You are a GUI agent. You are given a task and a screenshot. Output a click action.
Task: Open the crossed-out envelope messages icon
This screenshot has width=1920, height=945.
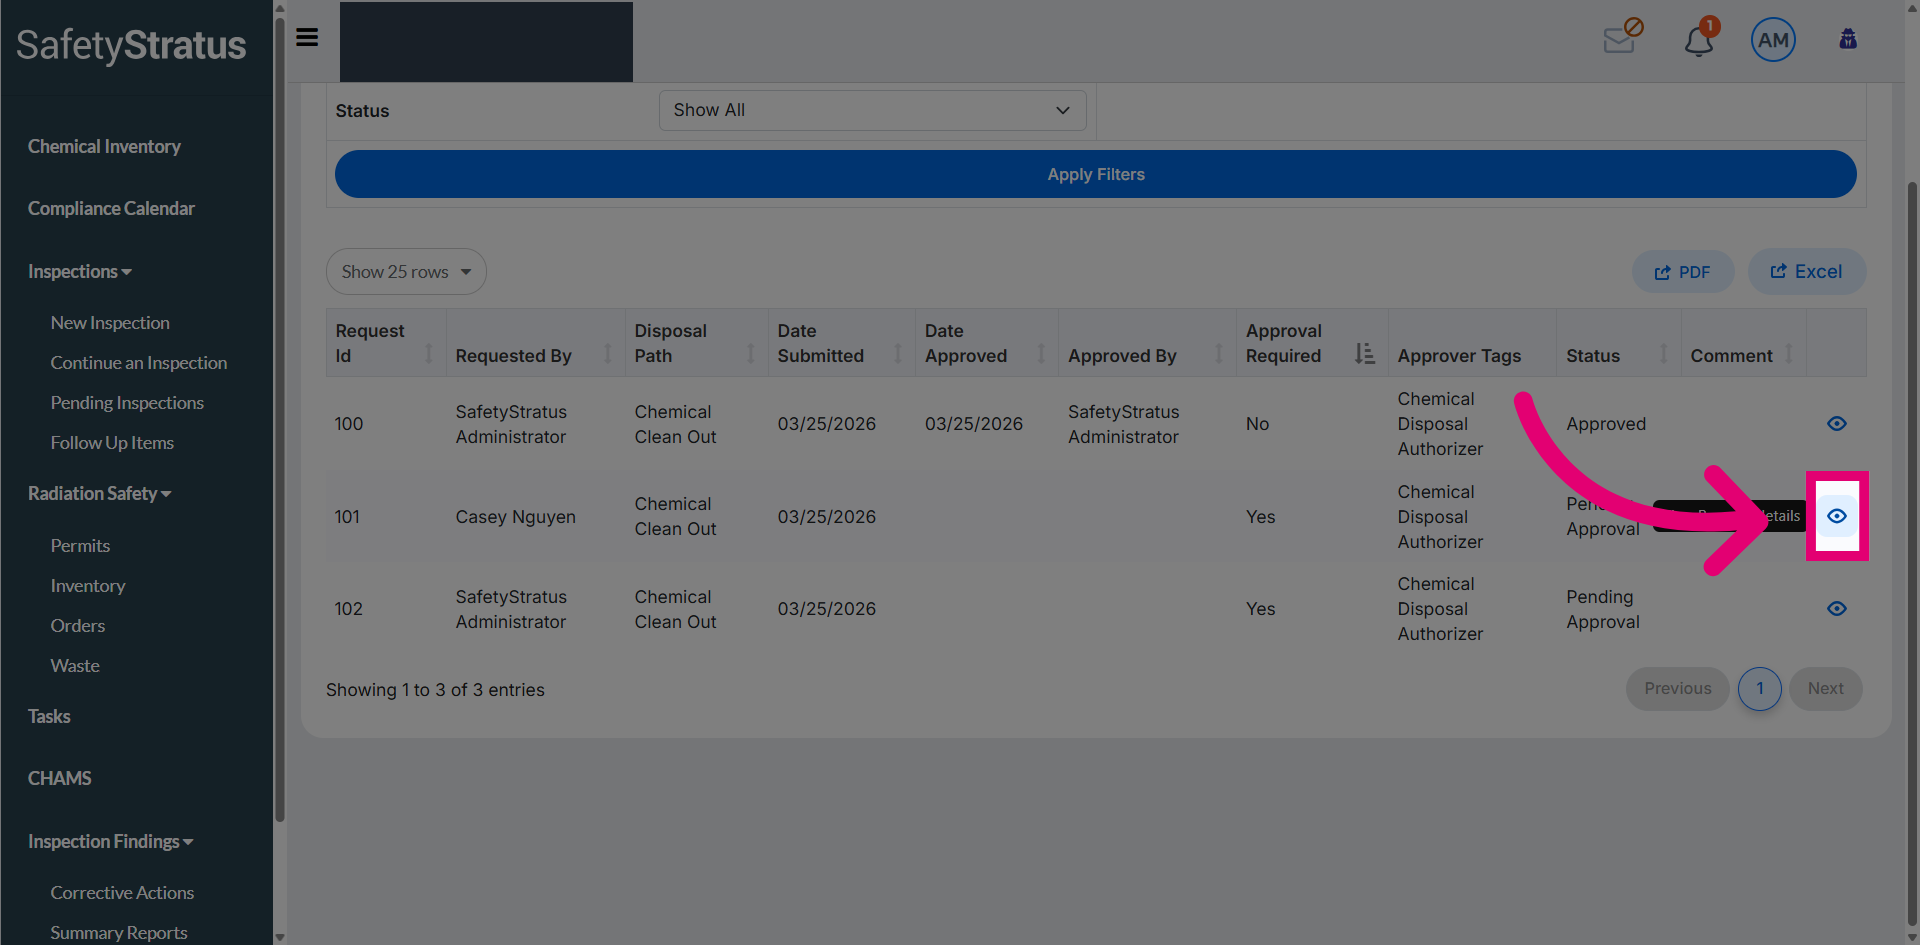pyautogui.click(x=1620, y=39)
